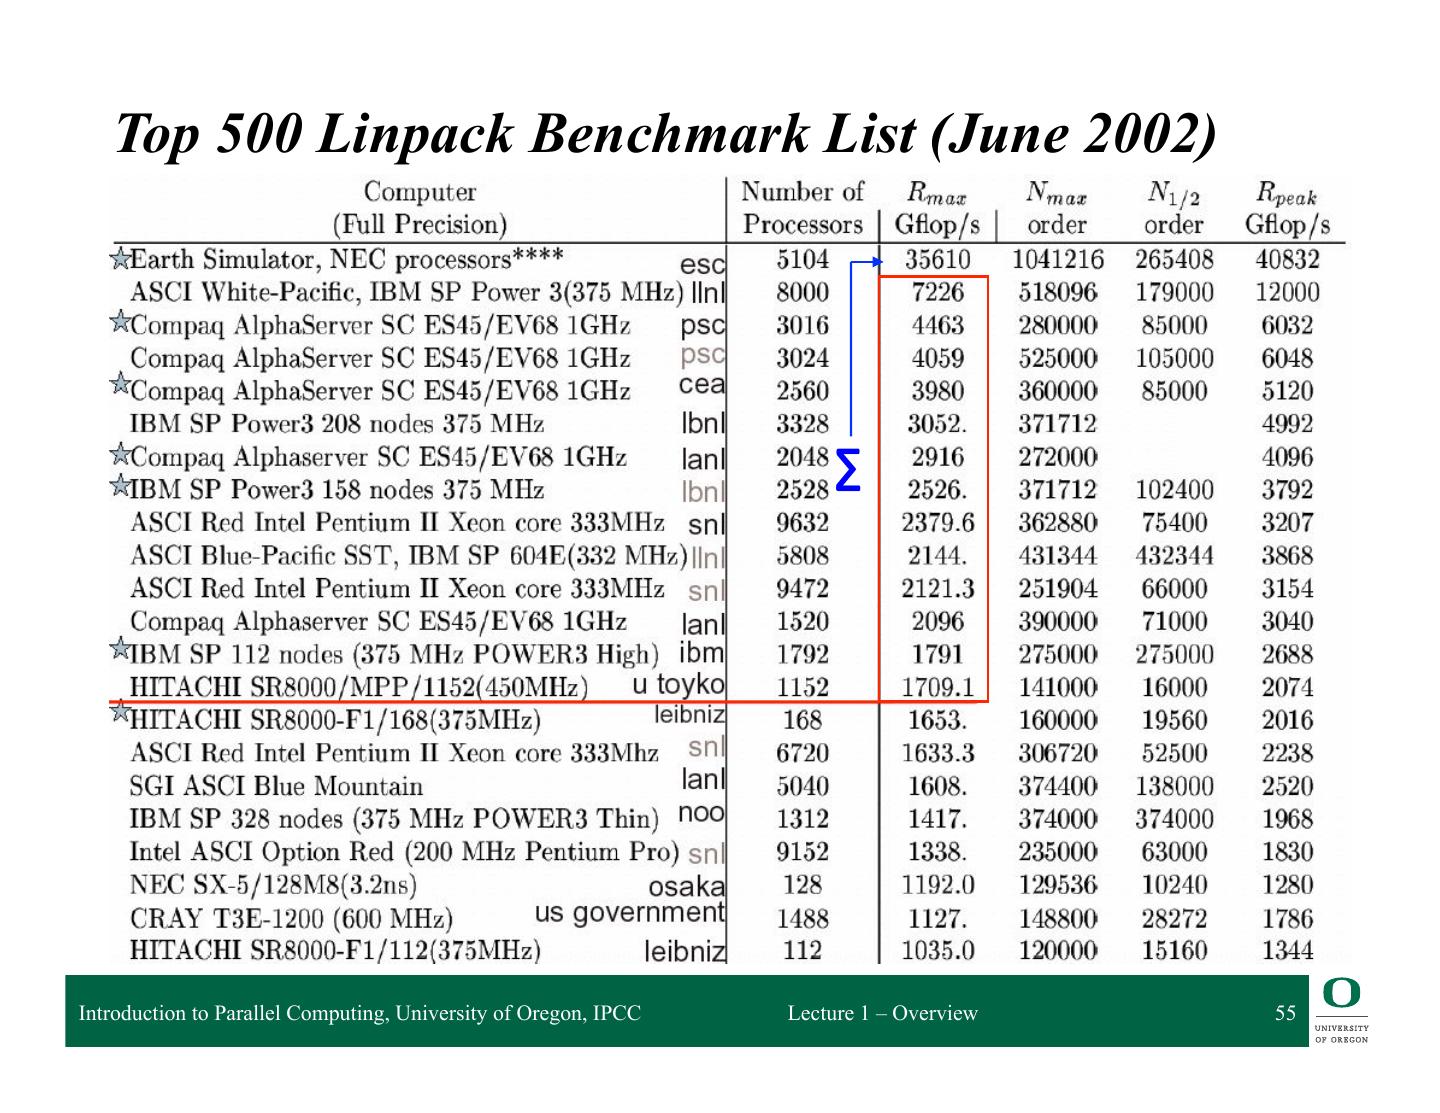Click the blue sigma summation symbol
The width and height of the screenshot is (1440, 1113).
click(848, 471)
